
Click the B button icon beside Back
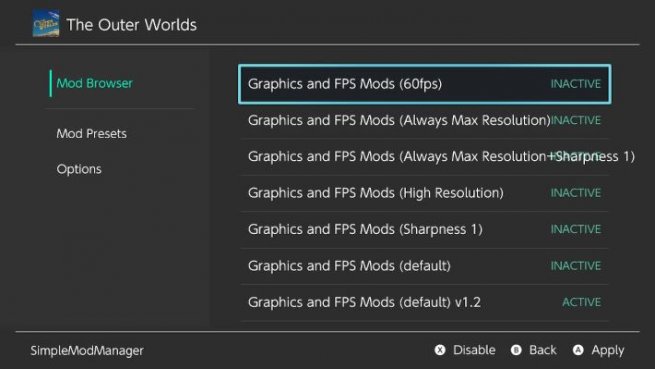(x=516, y=350)
